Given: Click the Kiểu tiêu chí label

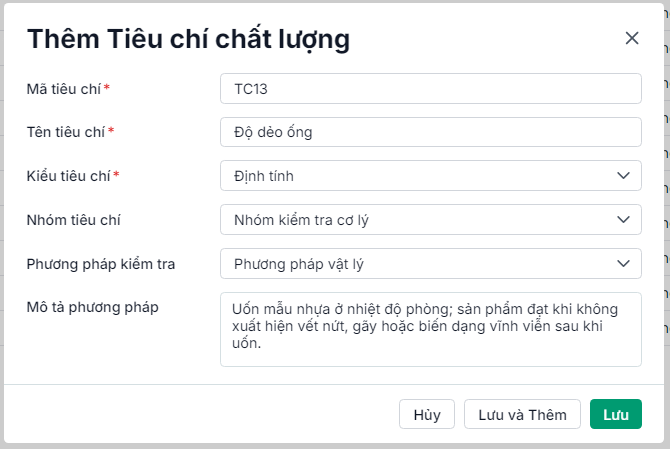Looking at the screenshot, I should [x=68, y=176].
